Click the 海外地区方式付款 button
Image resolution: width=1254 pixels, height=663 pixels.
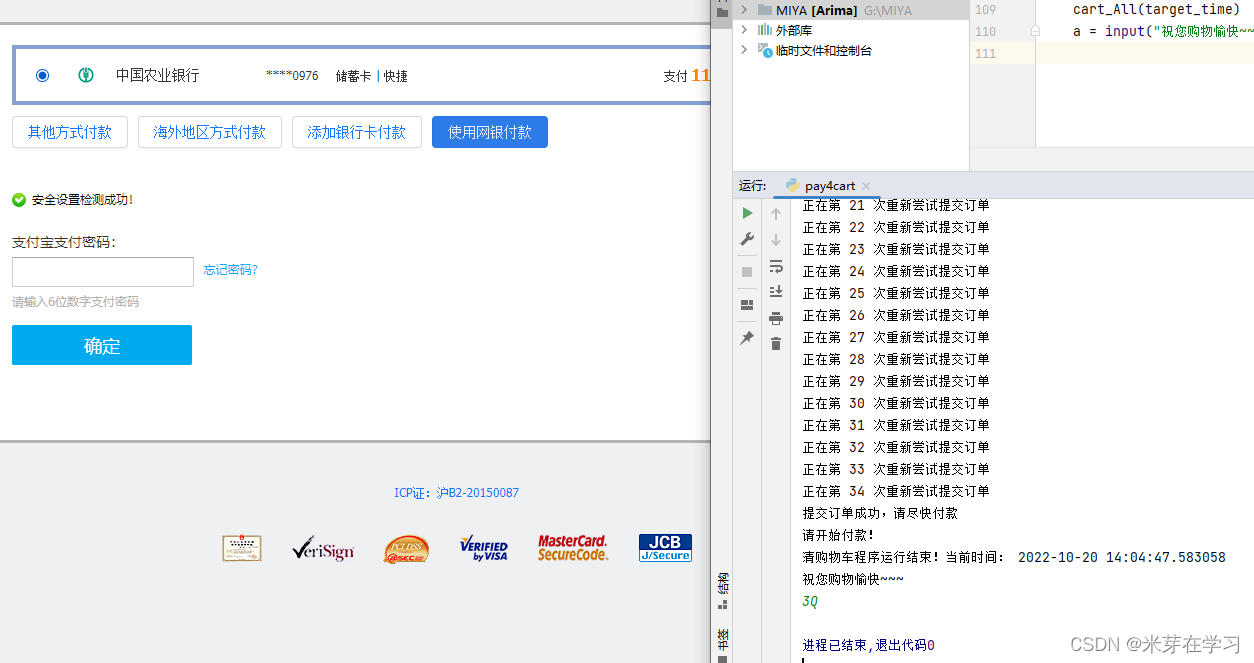210,132
